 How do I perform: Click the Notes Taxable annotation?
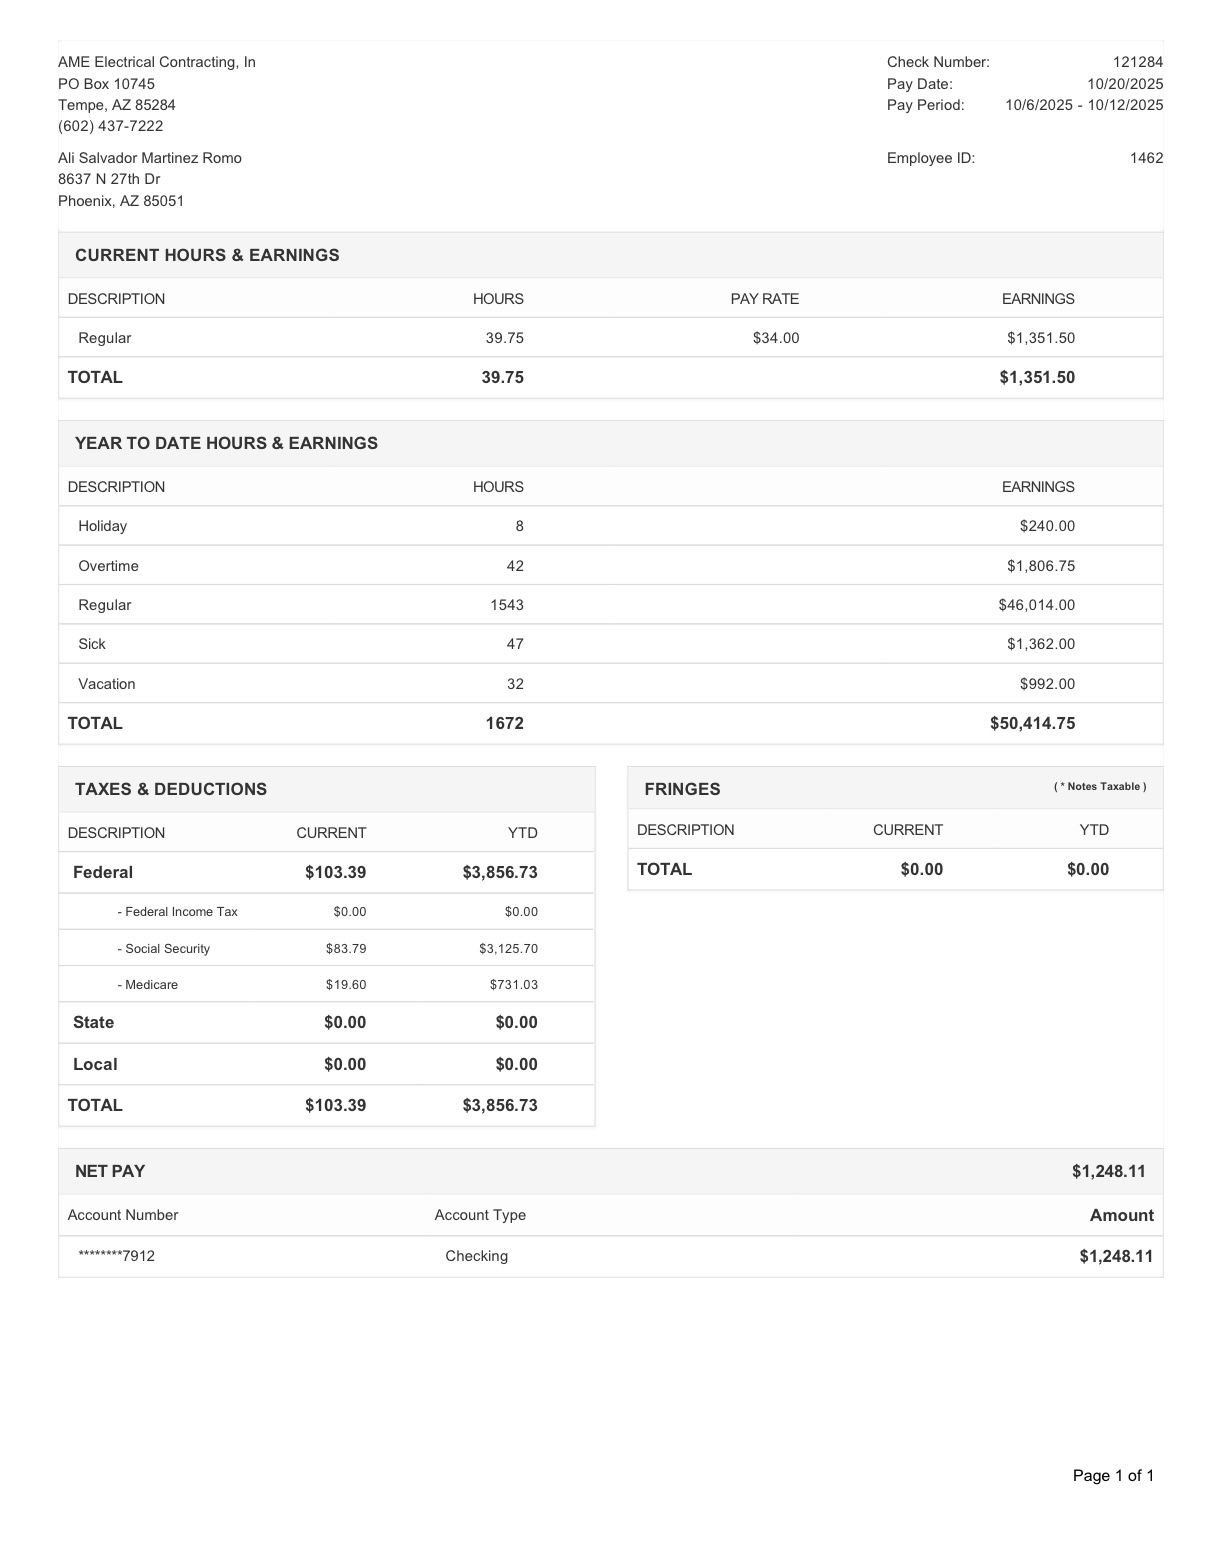click(1099, 787)
